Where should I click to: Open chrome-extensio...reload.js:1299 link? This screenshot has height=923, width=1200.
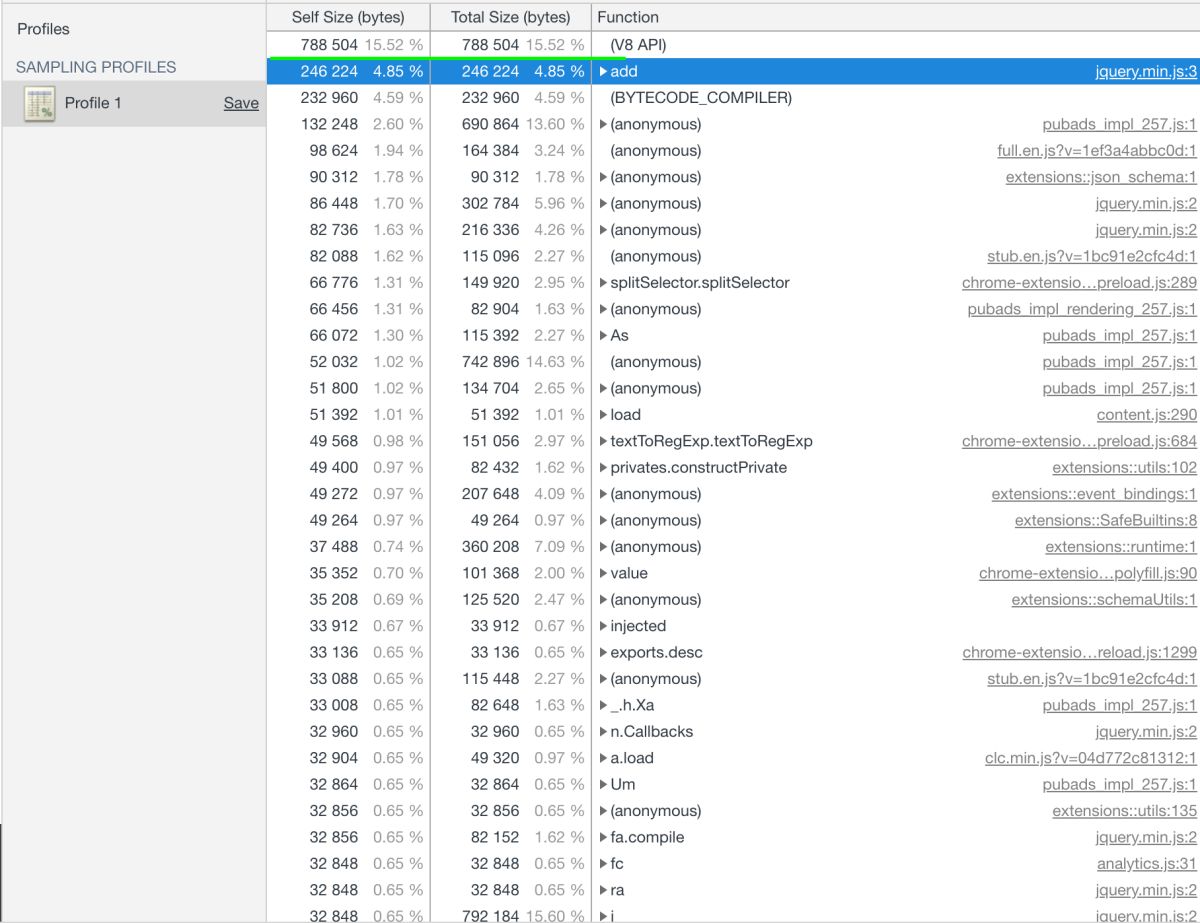[x=1079, y=653]
